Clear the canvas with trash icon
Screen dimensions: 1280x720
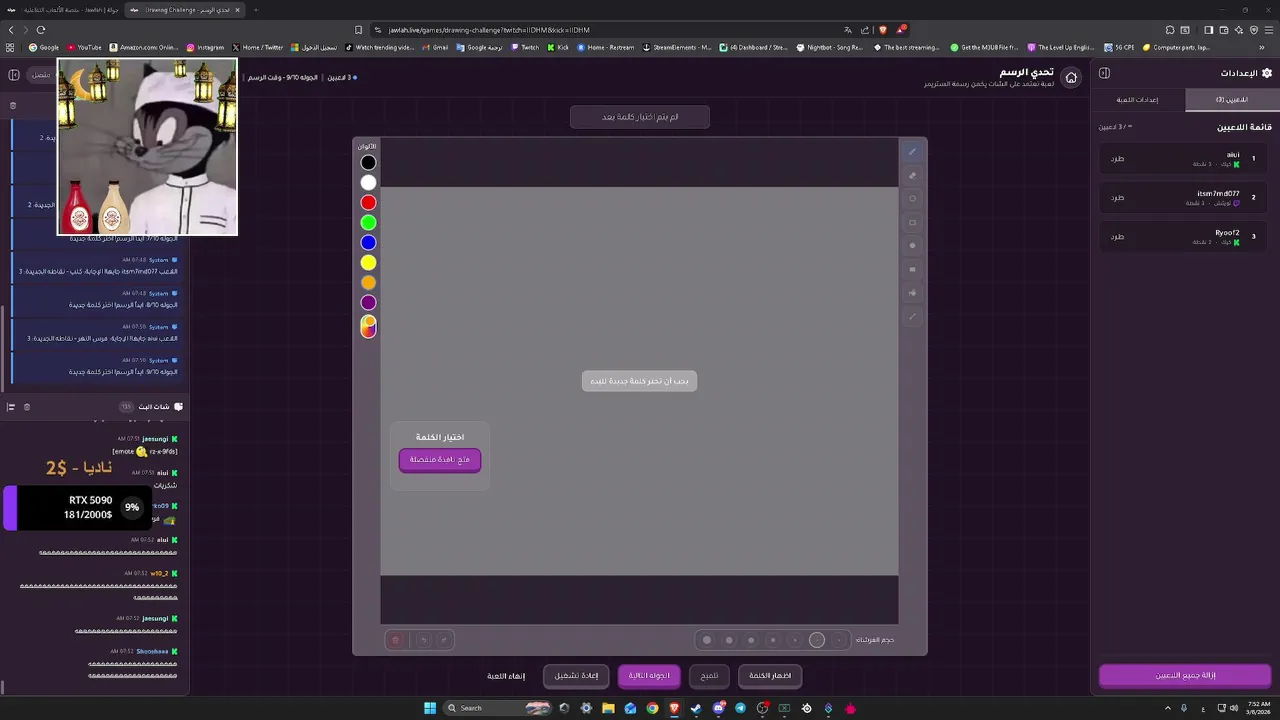[x=395, y=640]
